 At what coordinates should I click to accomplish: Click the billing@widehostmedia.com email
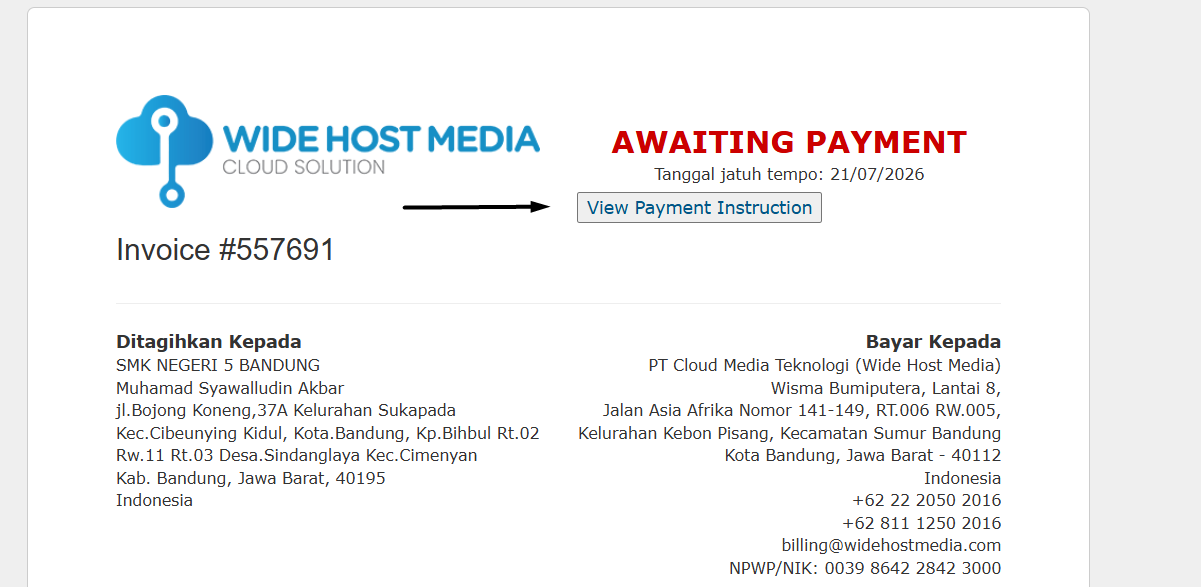[891, 545]
